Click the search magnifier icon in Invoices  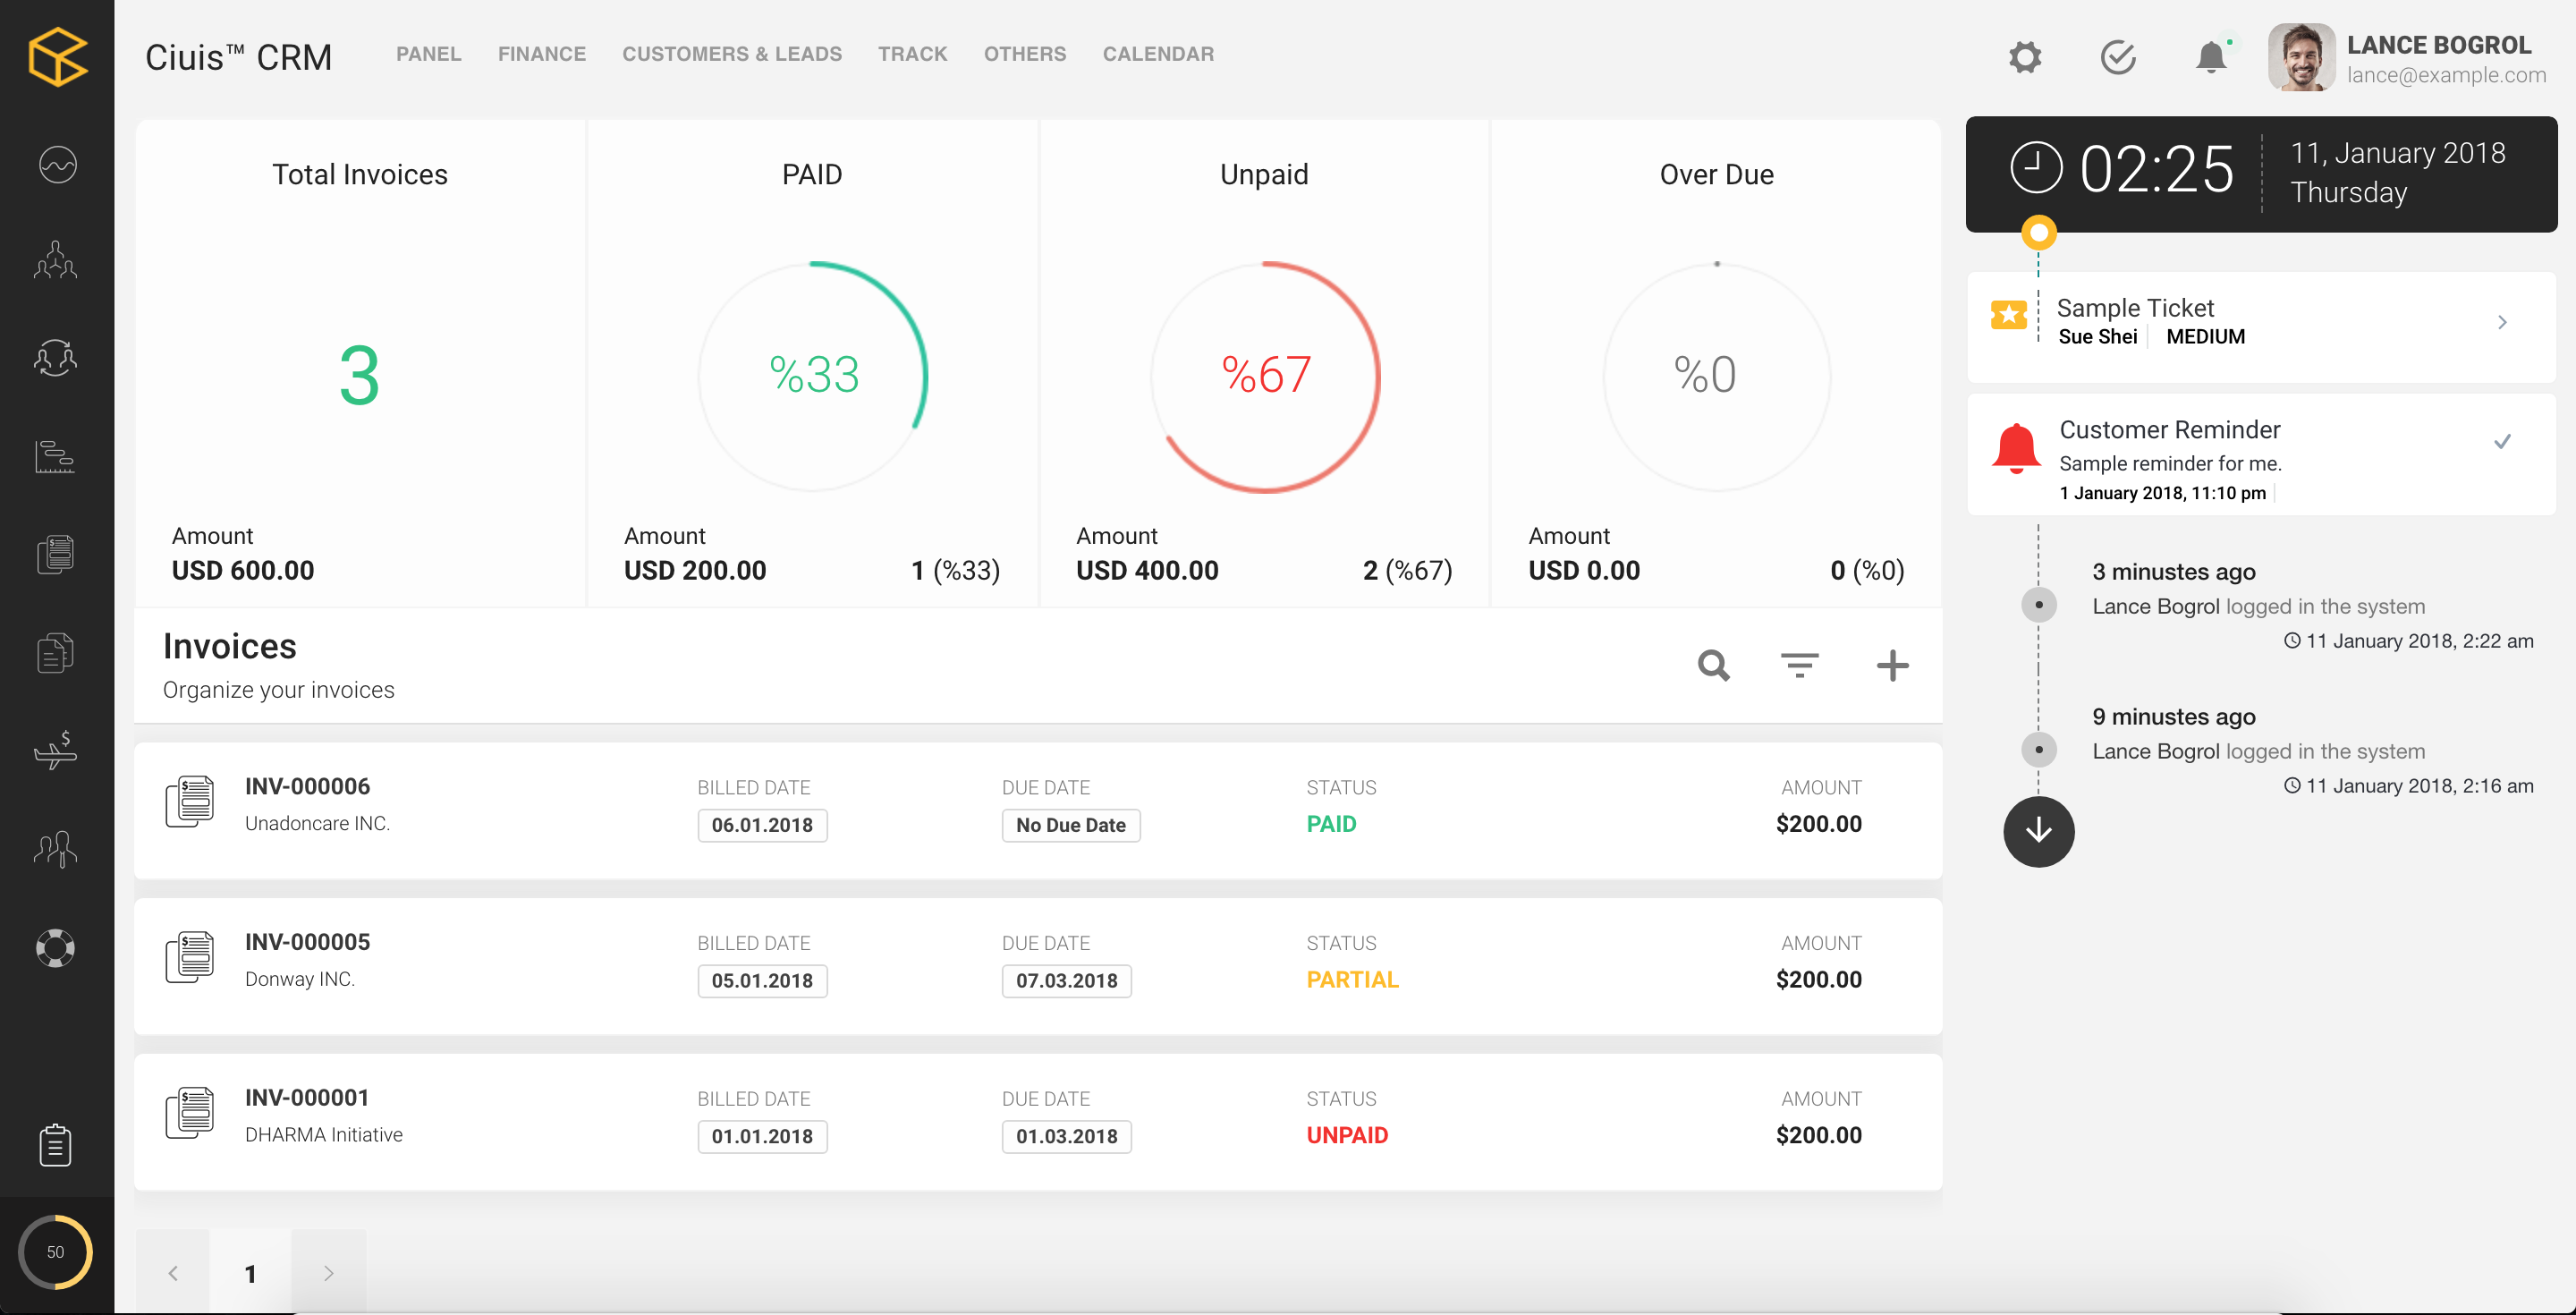pyautogui.click(x=1713, y=665)
